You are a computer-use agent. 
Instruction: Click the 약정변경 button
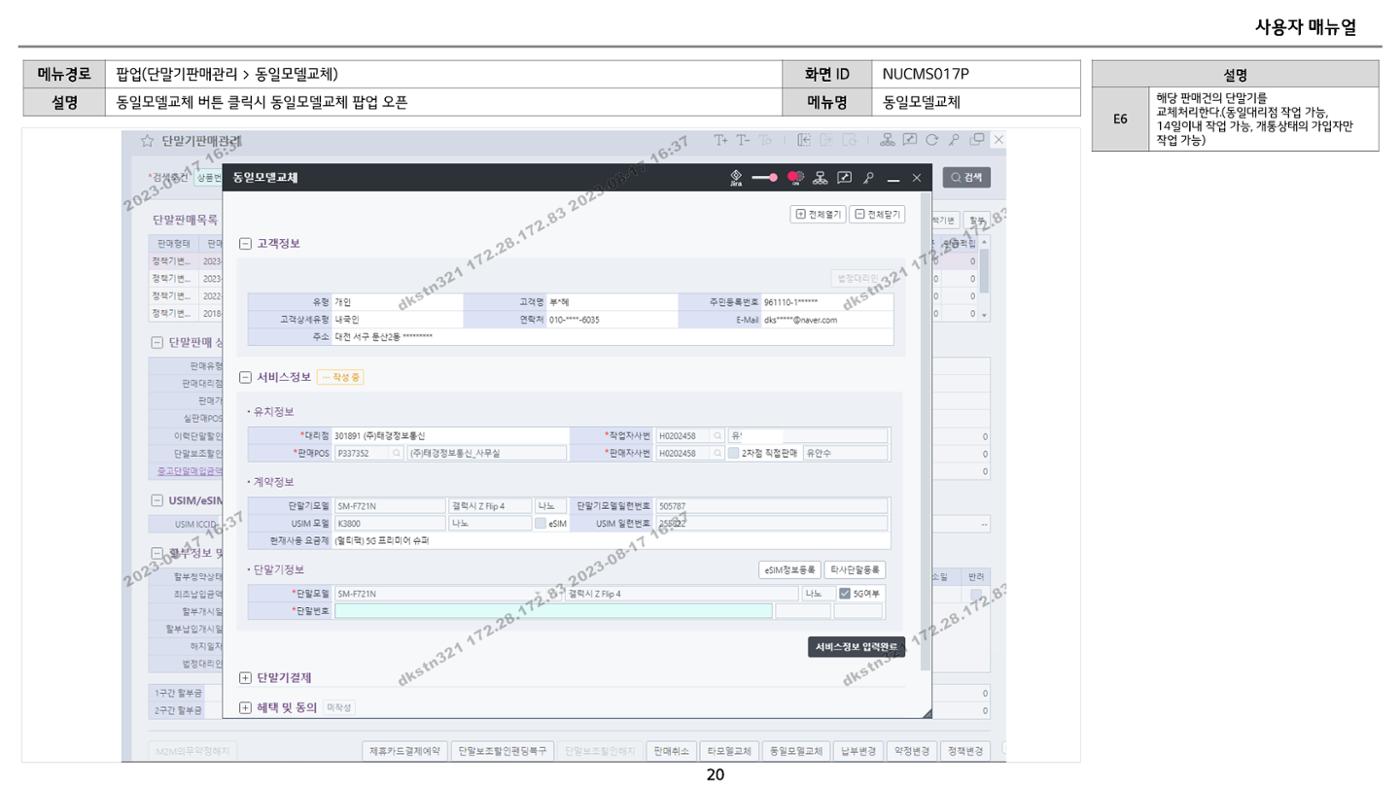coord(912,750)
